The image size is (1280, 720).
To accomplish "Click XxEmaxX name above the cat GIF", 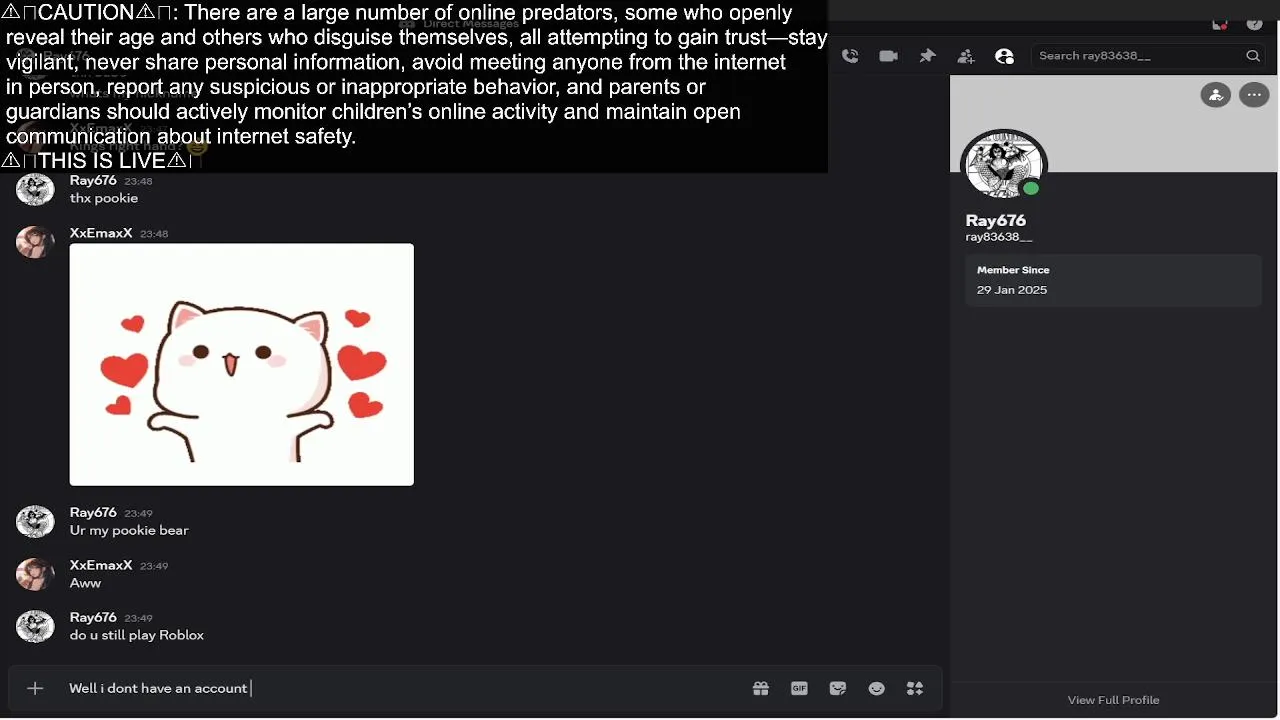I will pos(101,233).
